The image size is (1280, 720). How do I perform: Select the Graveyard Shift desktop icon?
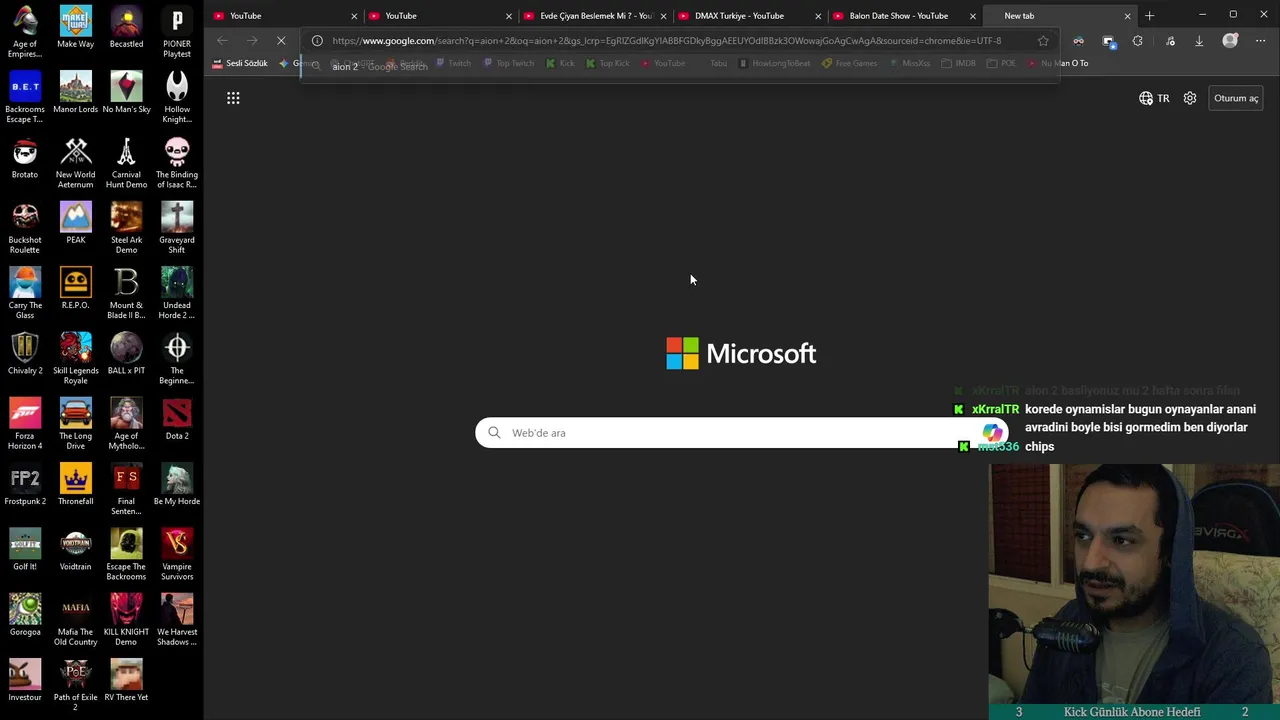(x=177, y=228)
